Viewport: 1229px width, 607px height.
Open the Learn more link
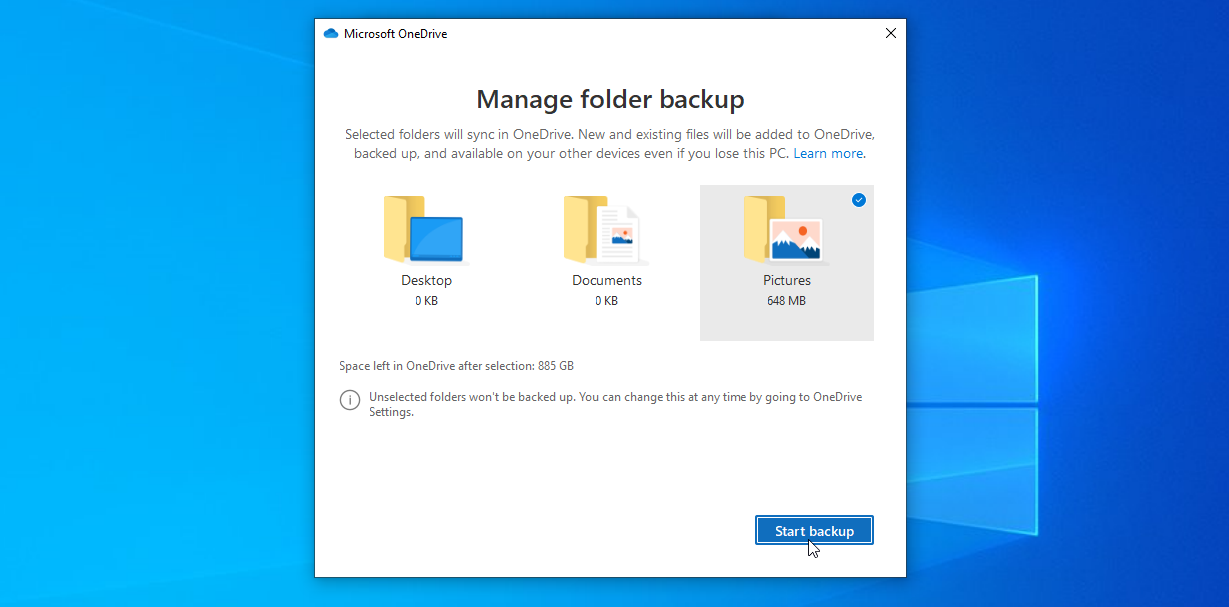828,153
